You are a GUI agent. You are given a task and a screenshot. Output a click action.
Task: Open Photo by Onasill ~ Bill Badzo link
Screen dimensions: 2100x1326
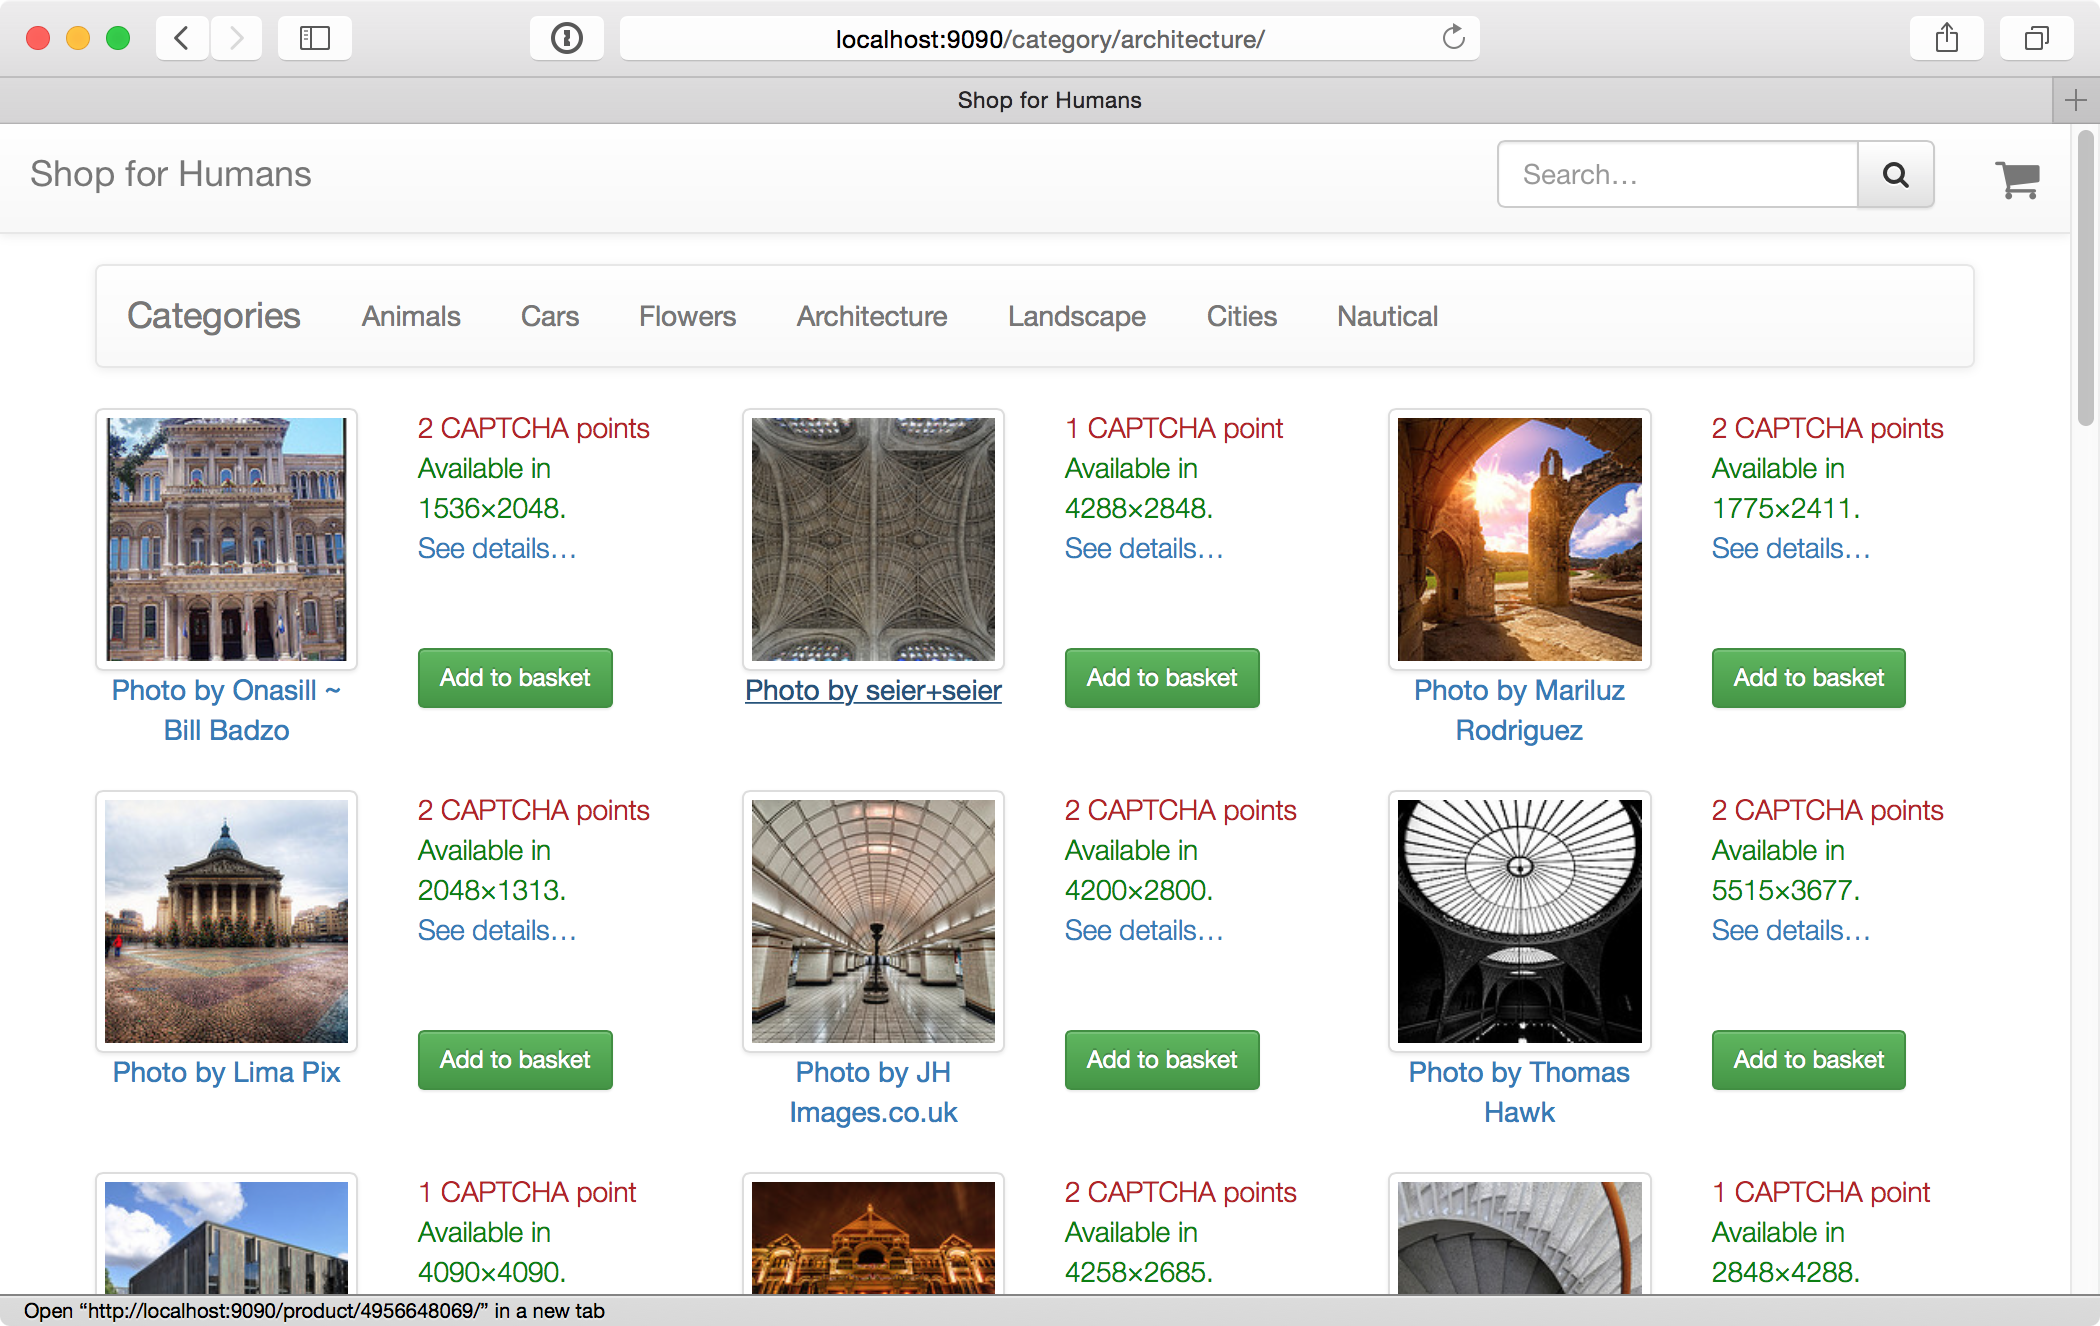click(227, 710)
